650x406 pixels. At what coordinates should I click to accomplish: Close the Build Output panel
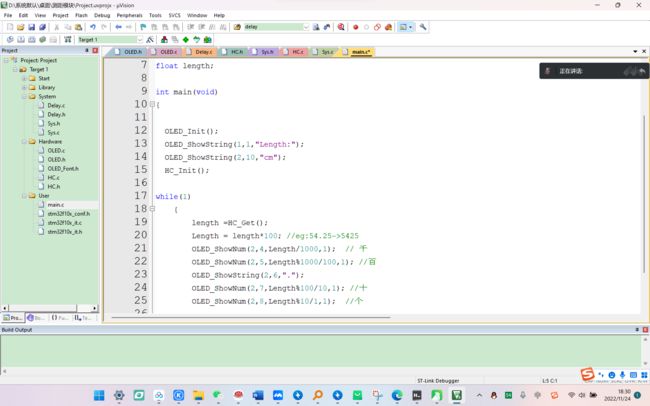pyautogui.click(x=645, y=330)
